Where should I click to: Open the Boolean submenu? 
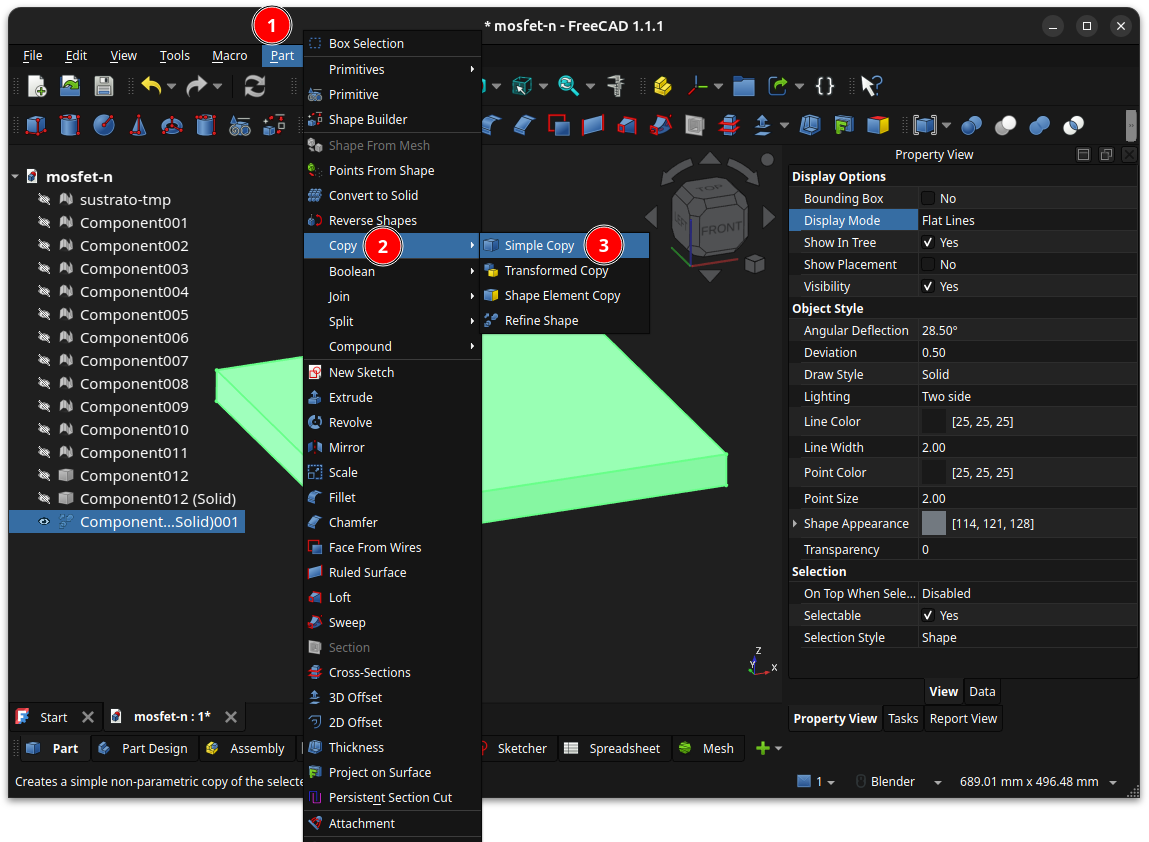[392, 271]
